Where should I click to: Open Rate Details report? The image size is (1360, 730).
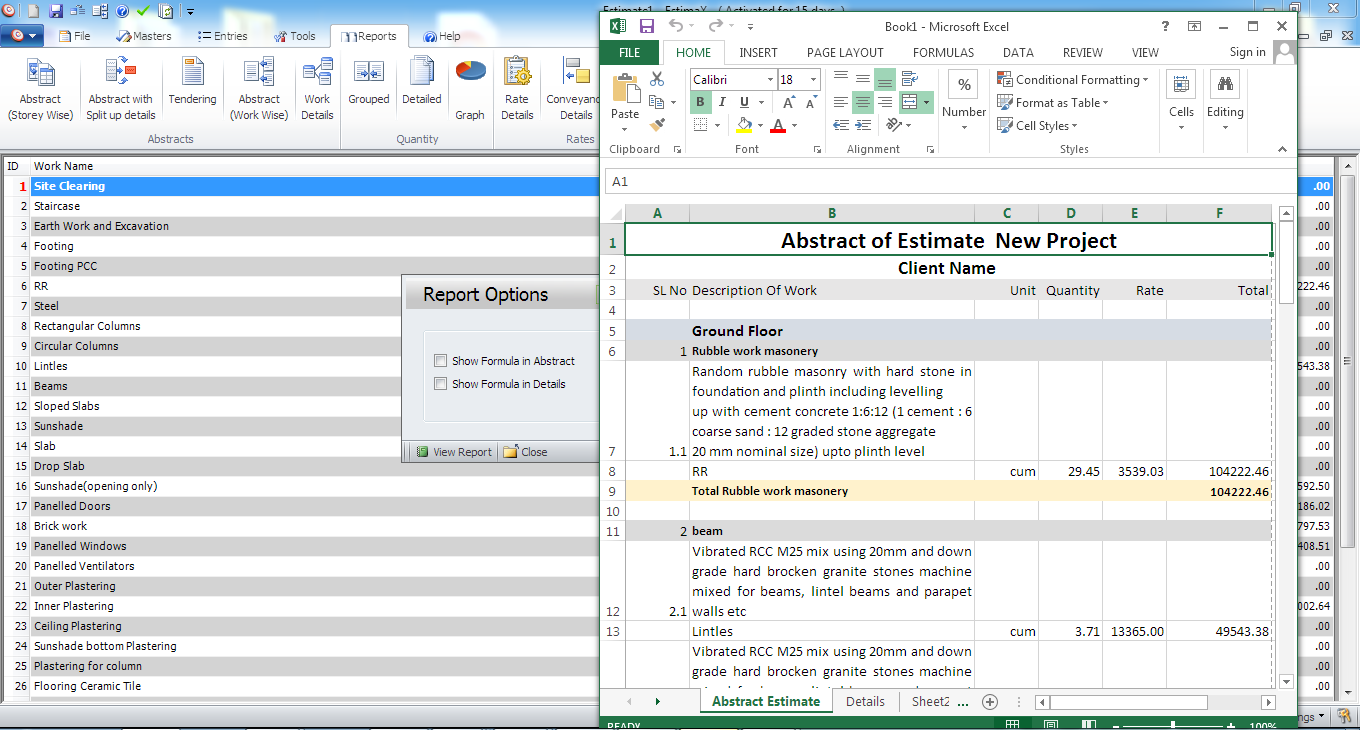(517, 88)
